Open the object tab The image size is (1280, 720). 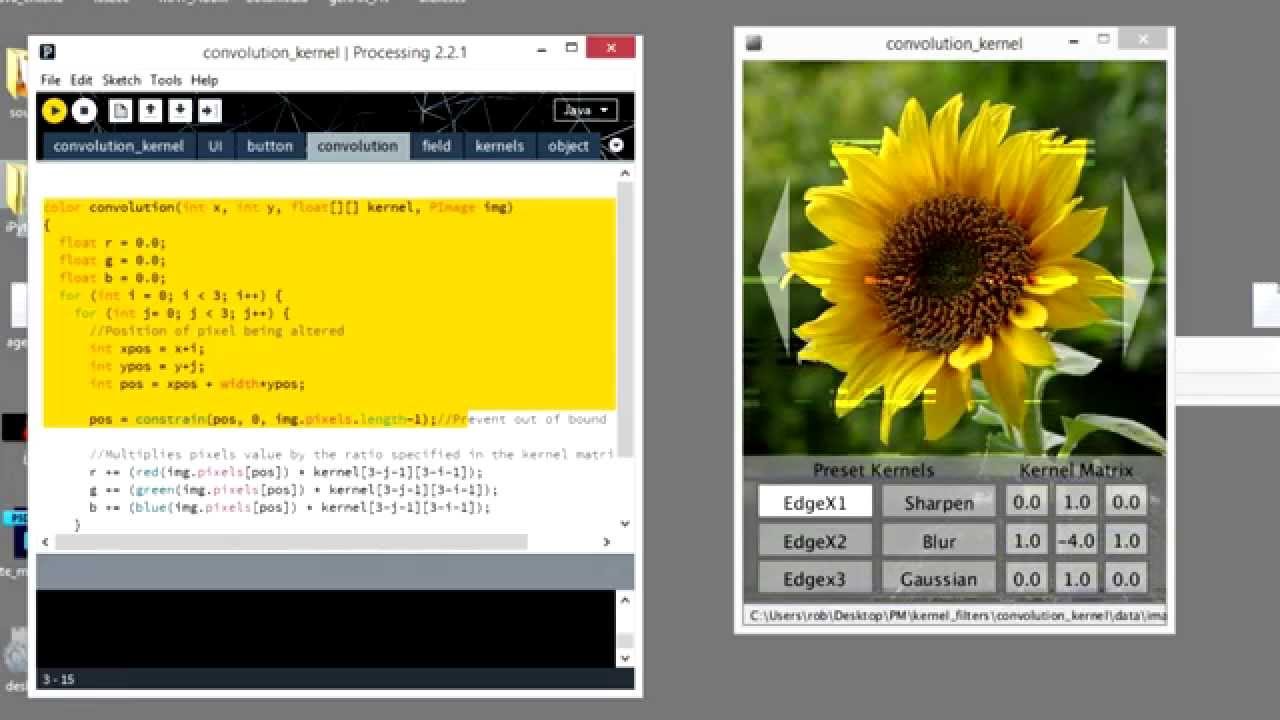568,146
